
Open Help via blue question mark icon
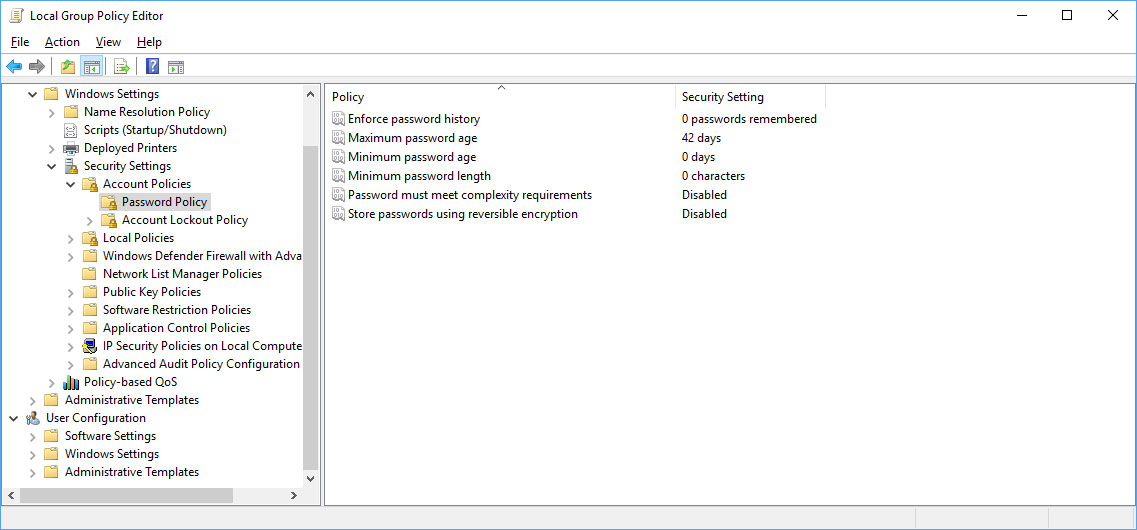coord(152,67)
